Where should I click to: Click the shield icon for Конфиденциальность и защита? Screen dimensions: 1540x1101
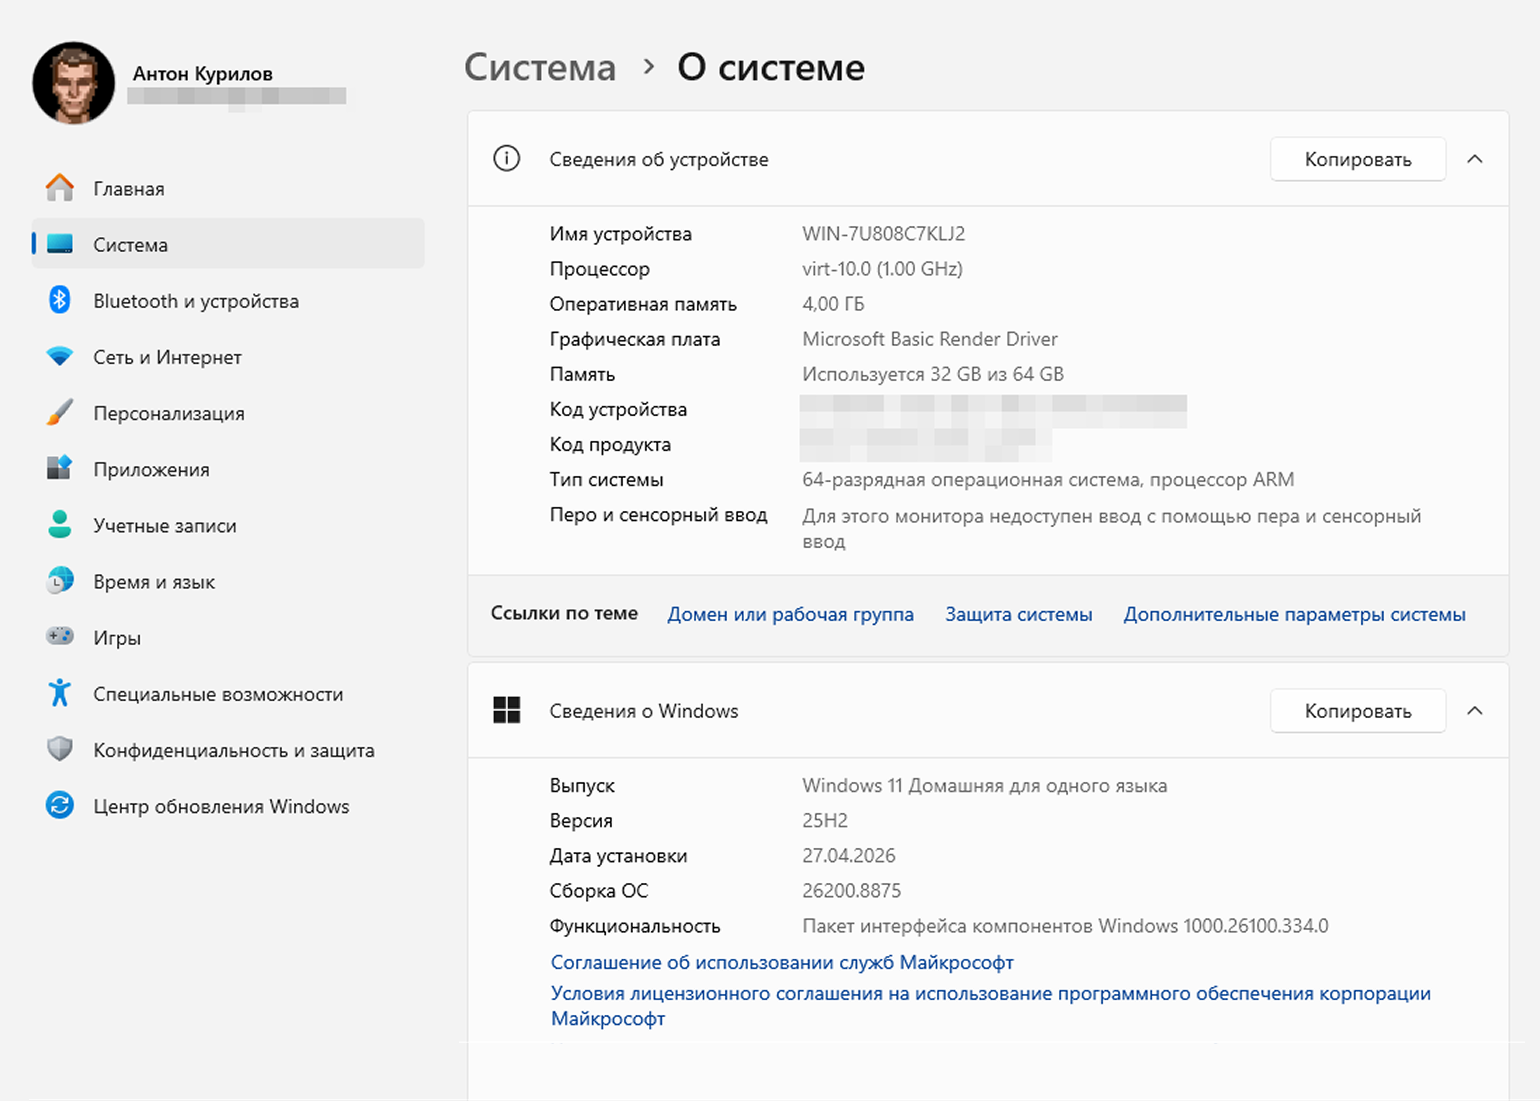60,749
